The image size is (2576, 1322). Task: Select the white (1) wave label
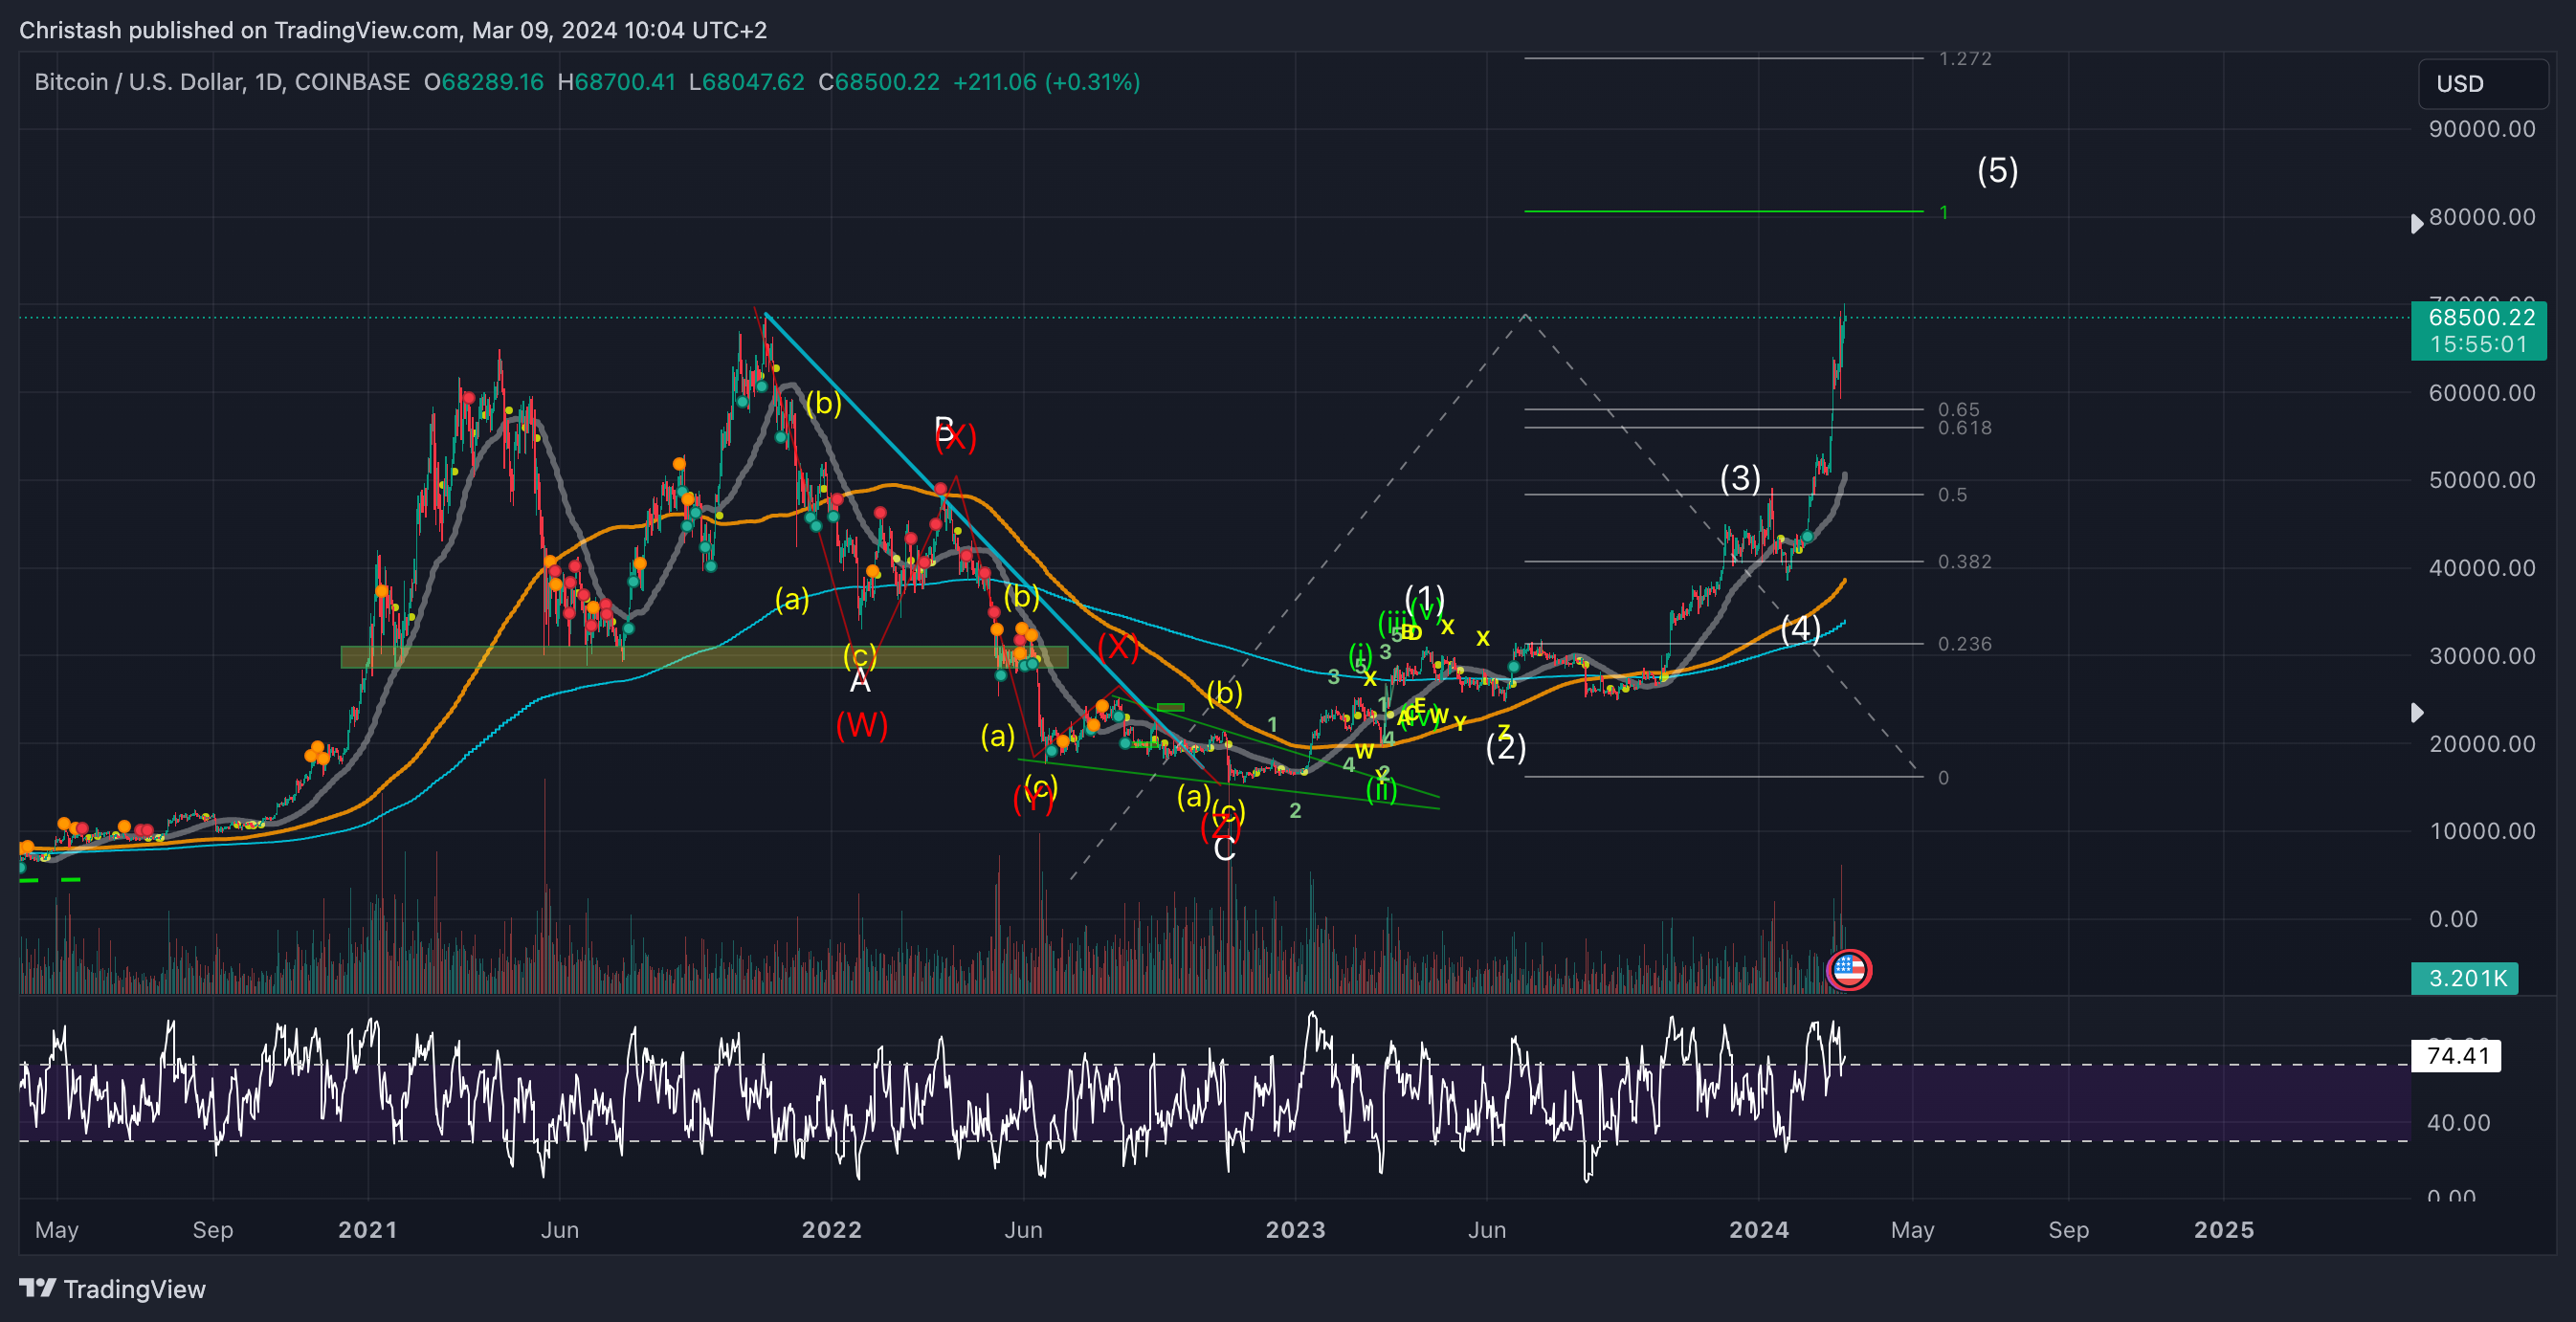(x=1424, y=598)
